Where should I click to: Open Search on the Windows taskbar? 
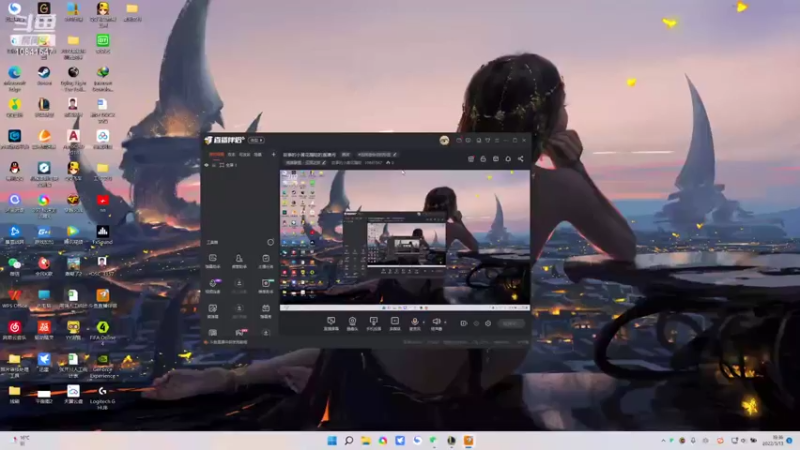tap(349, 440)
